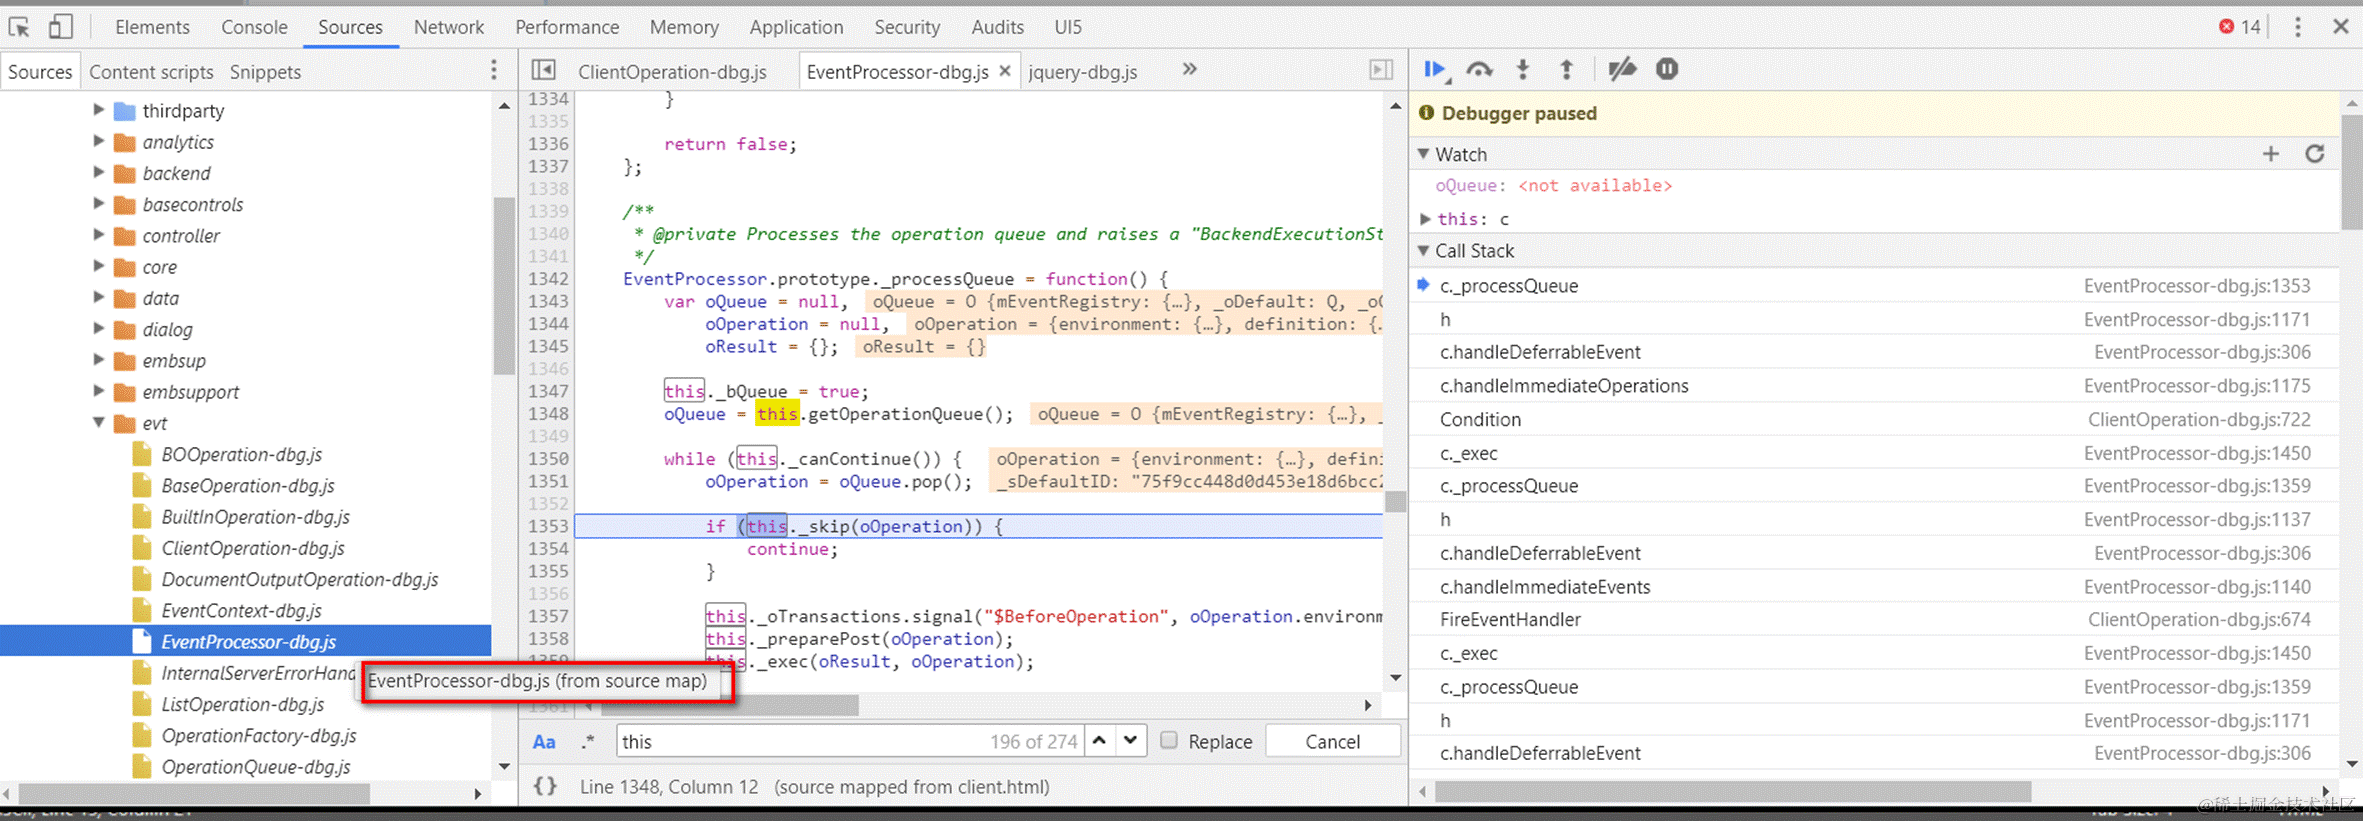Toggle pause on exceptions icon

tap(1667, 70)
